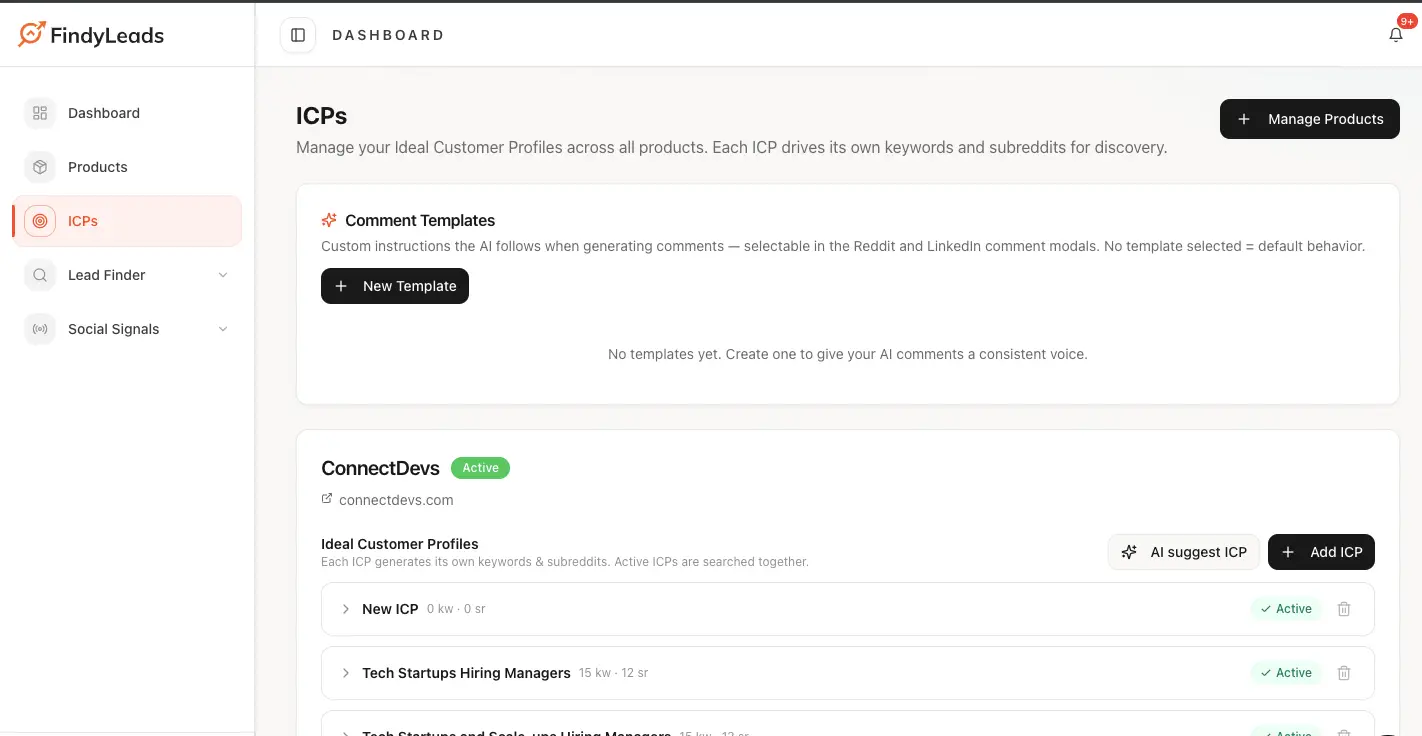Click the plus icon in Add ICP

pyautogui.click(x=1288, y=552)
